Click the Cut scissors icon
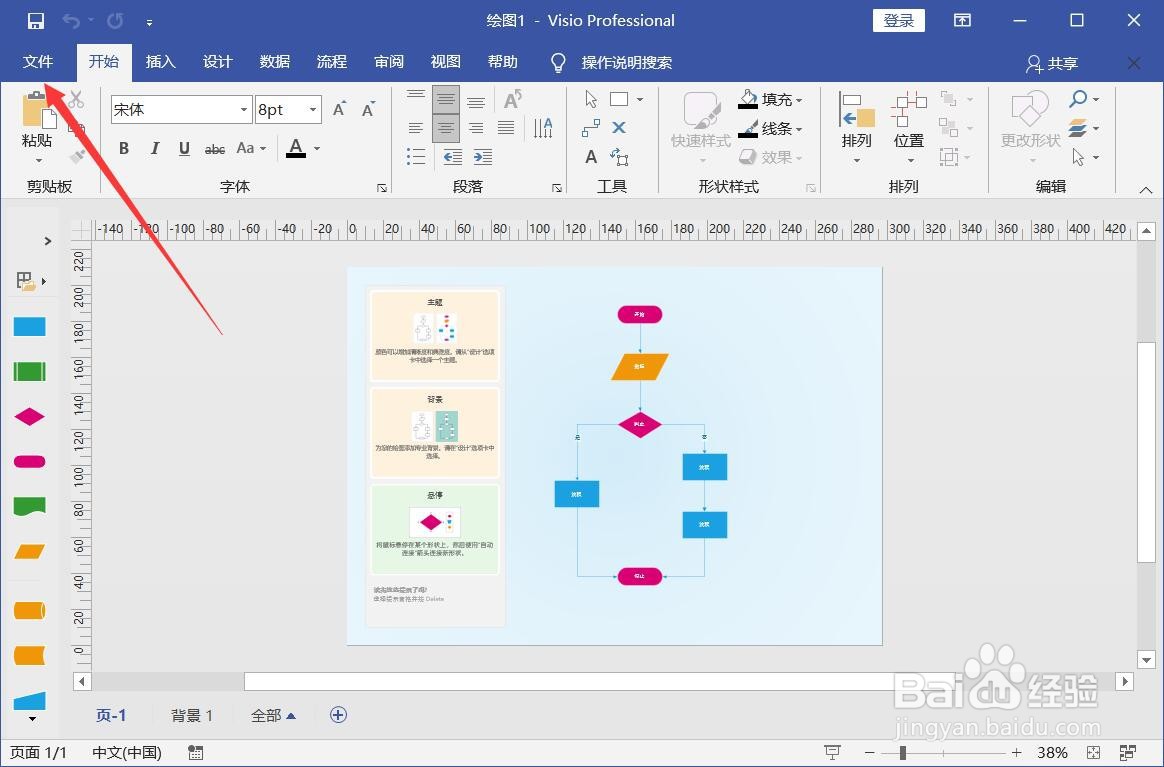 (x=76, y=99)
